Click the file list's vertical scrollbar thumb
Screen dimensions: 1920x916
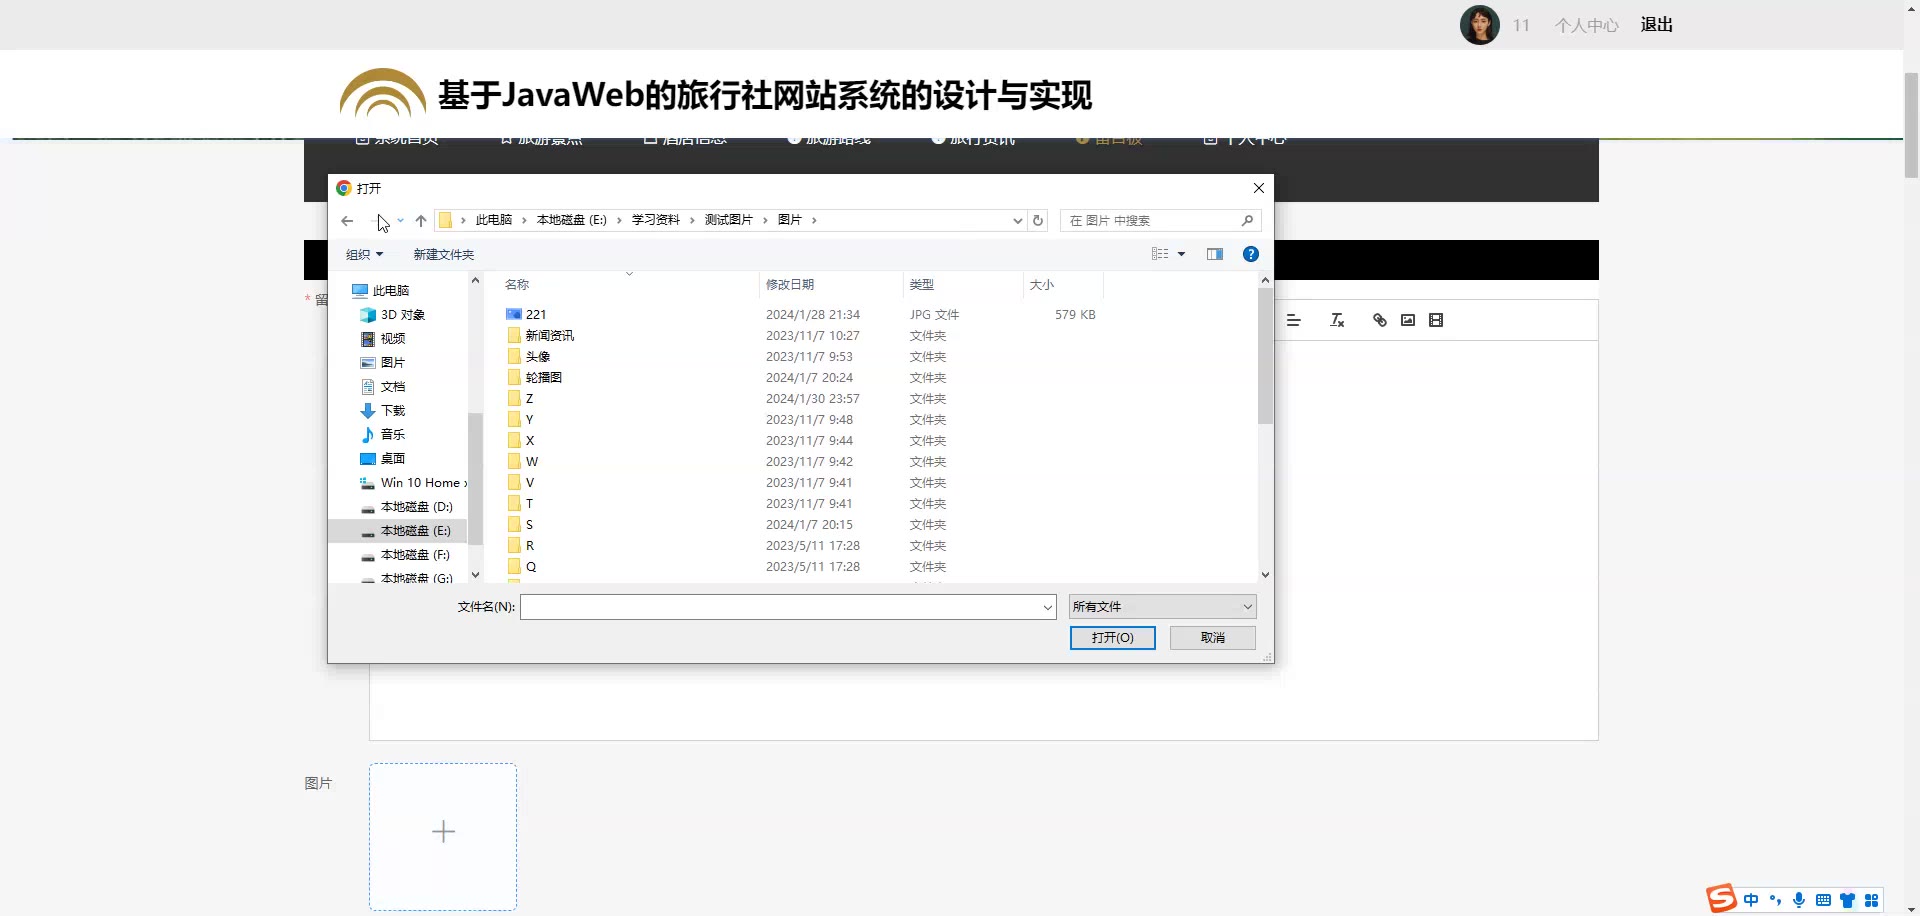(x=1265, y=356)
